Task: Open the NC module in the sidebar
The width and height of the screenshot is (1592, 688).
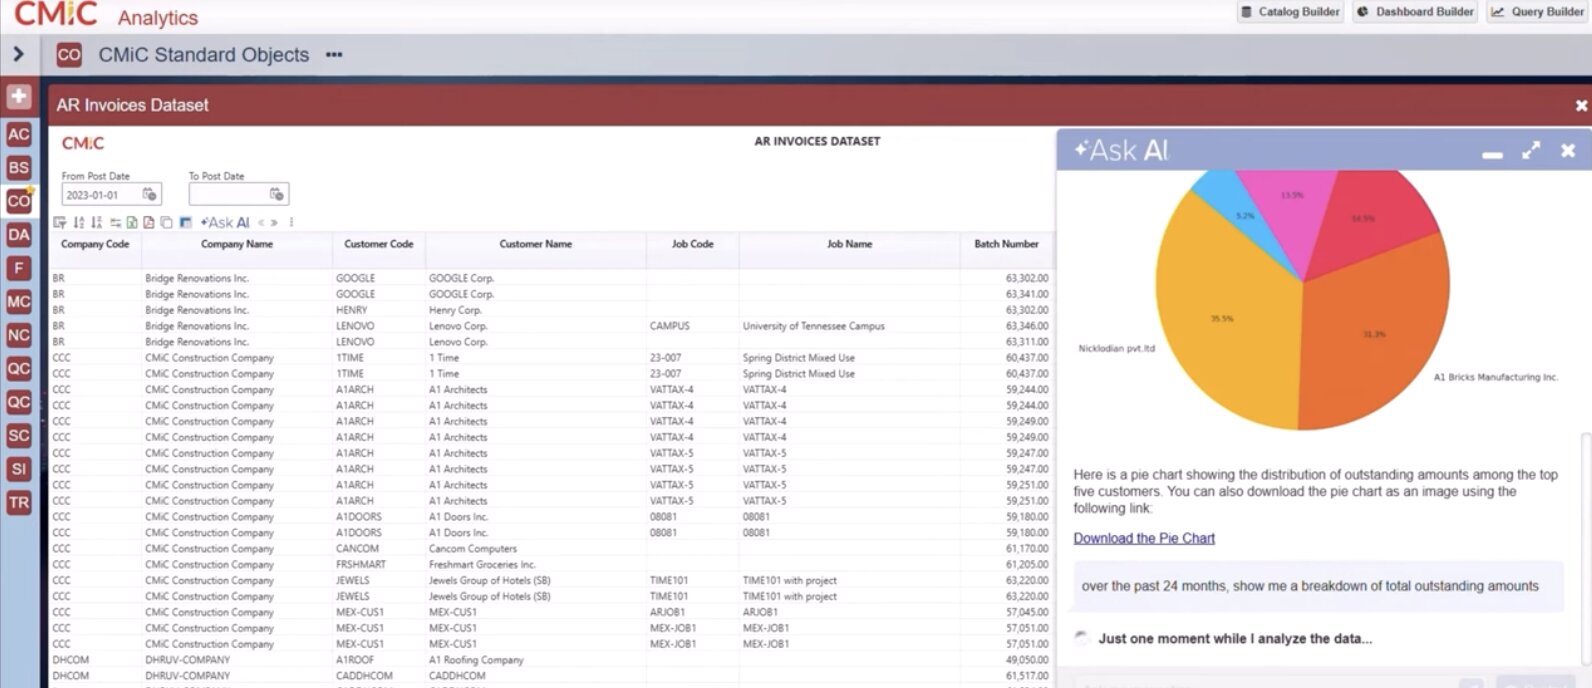Action: (x=19, y=335)
